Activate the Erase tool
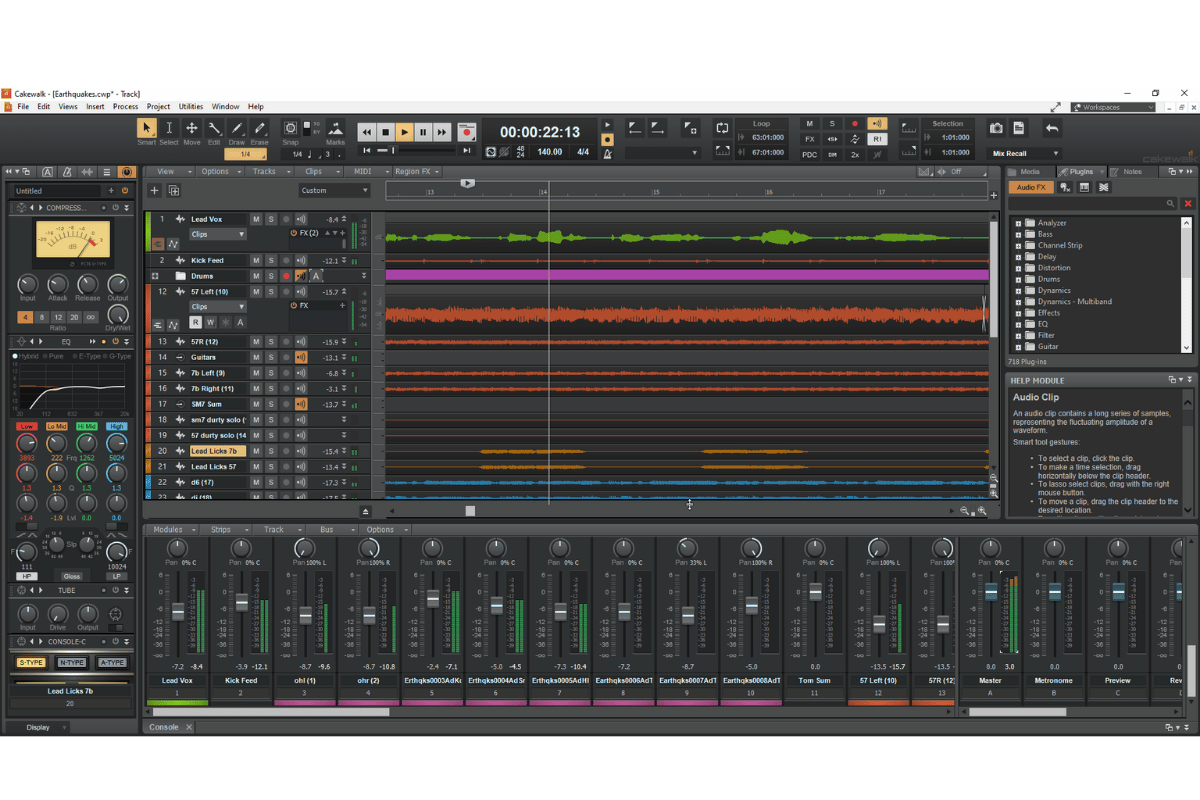Image resolution: width=1200 pixels, height=800 pixels. click(x=258, y=128)
